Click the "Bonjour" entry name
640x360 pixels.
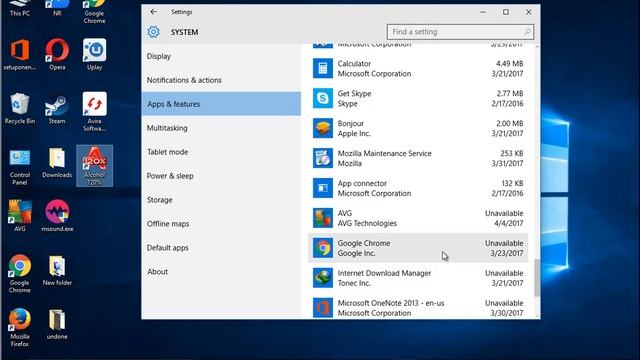coord(351,123)
